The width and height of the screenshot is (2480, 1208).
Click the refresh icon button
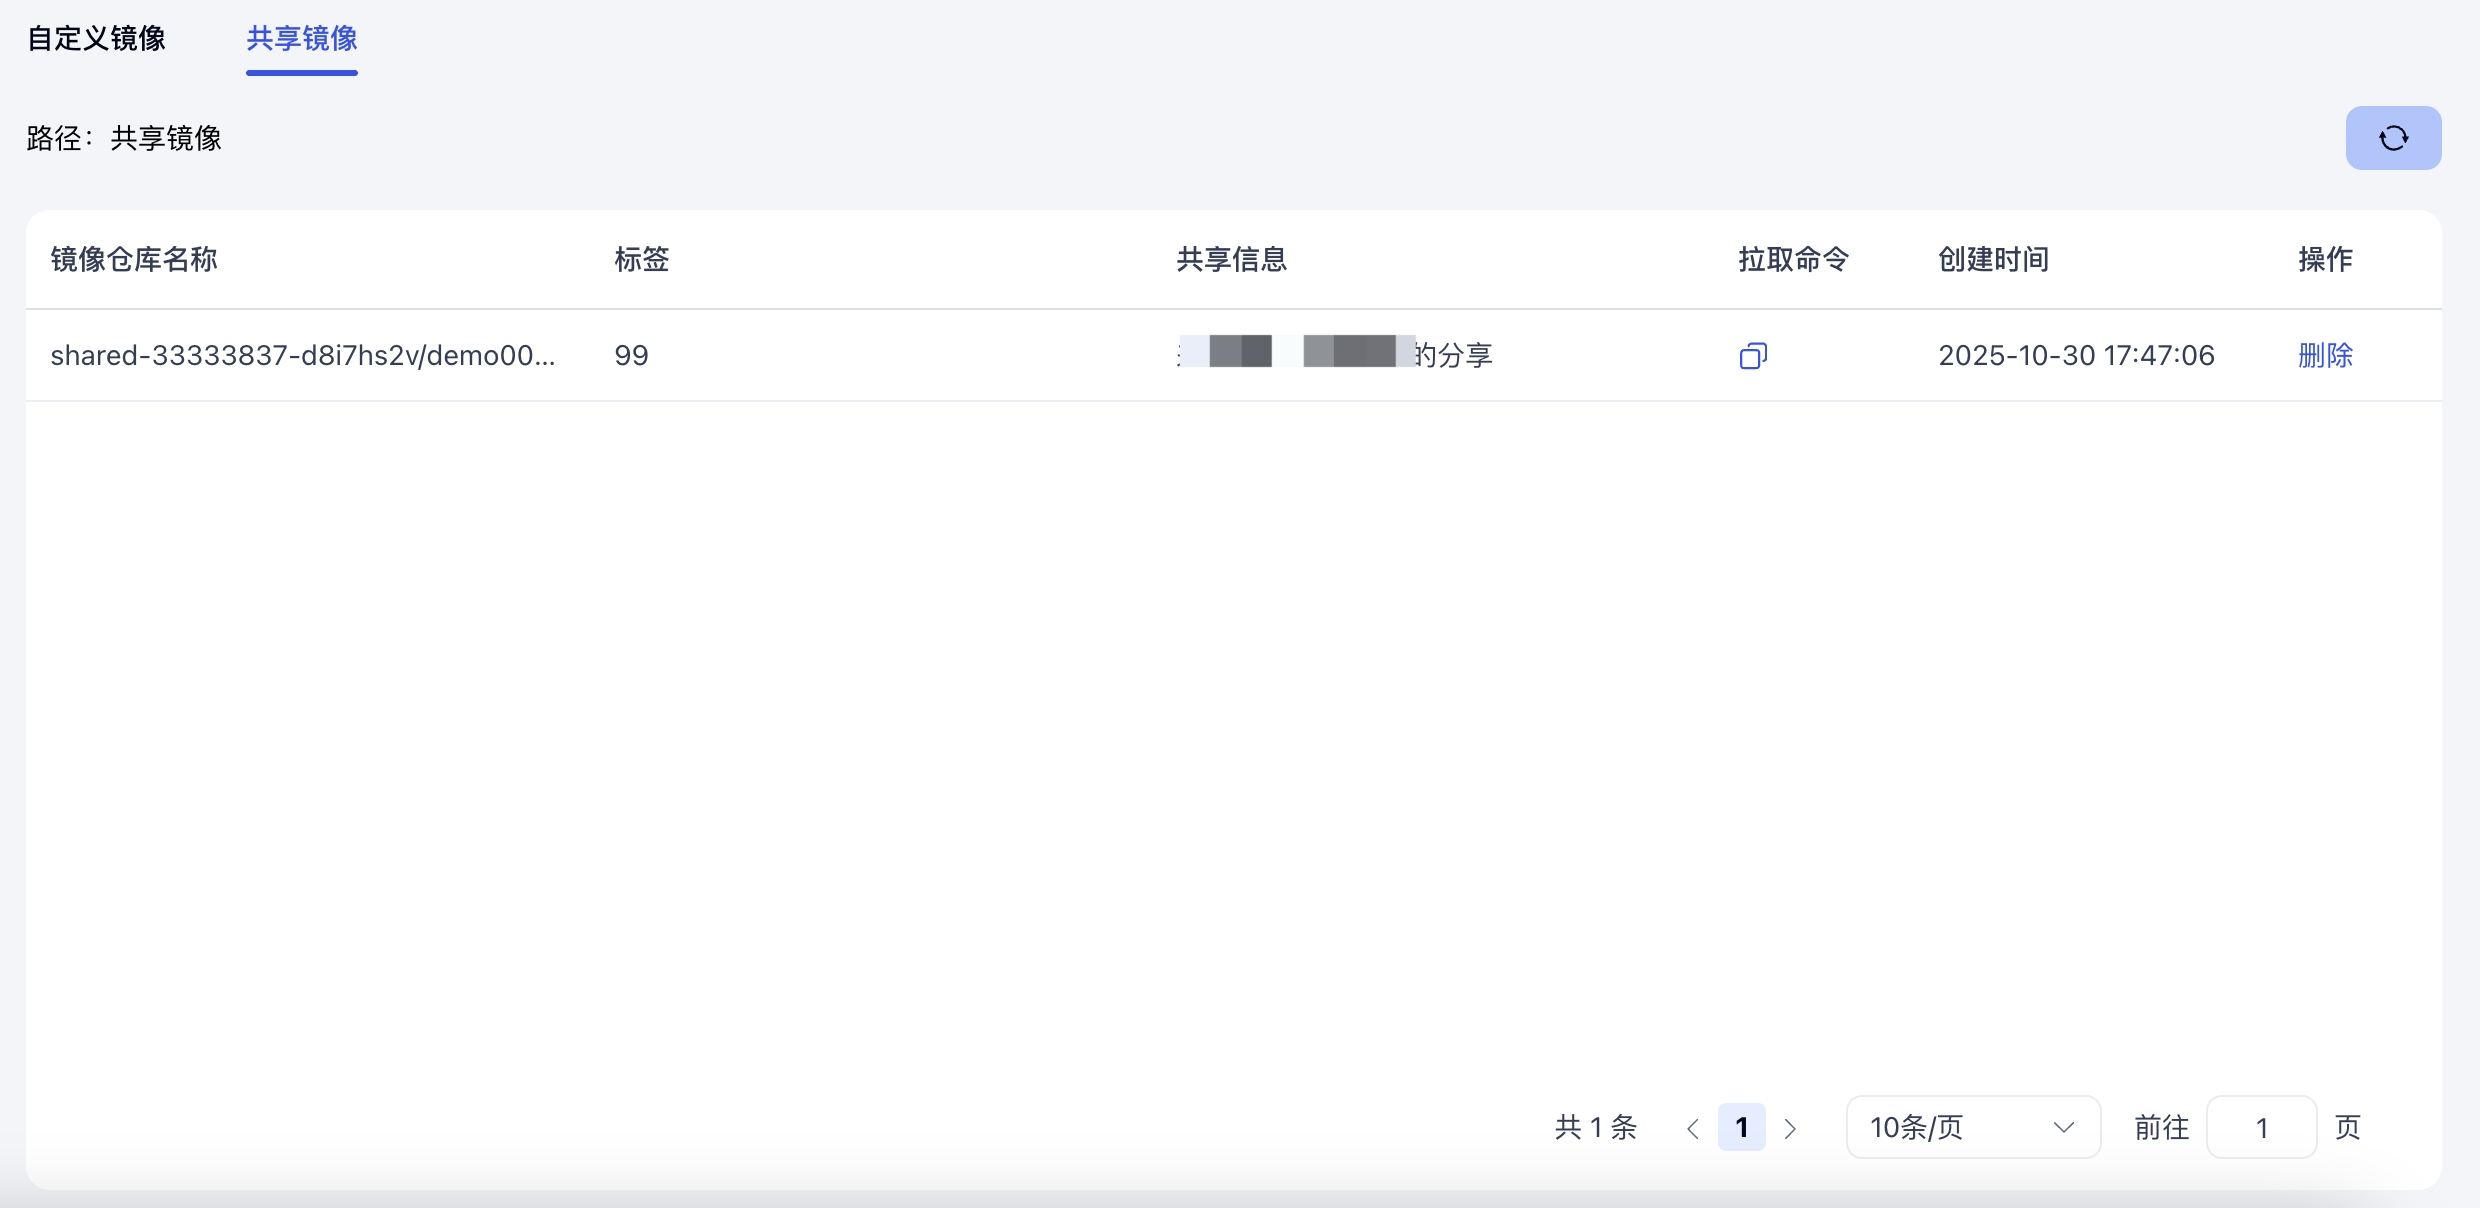click(2393, 138)
